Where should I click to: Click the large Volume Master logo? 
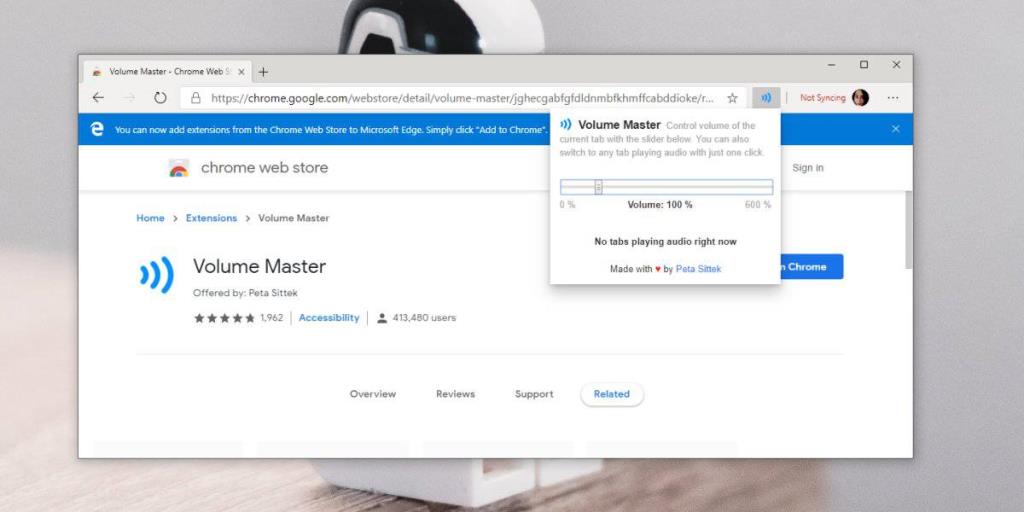tap(157, 275)
